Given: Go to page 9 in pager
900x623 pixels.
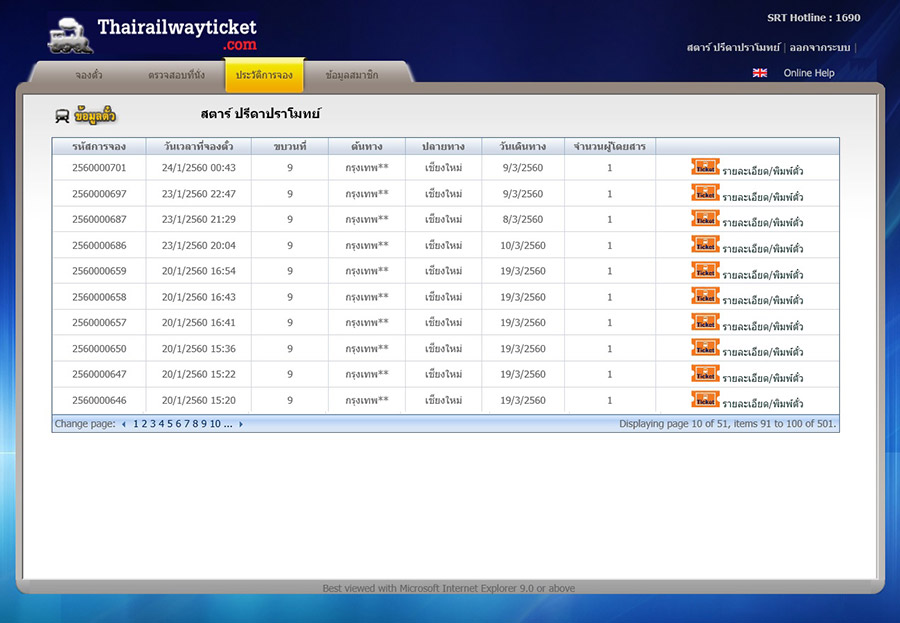Looking at the screenshot, I should pos(204,424).
